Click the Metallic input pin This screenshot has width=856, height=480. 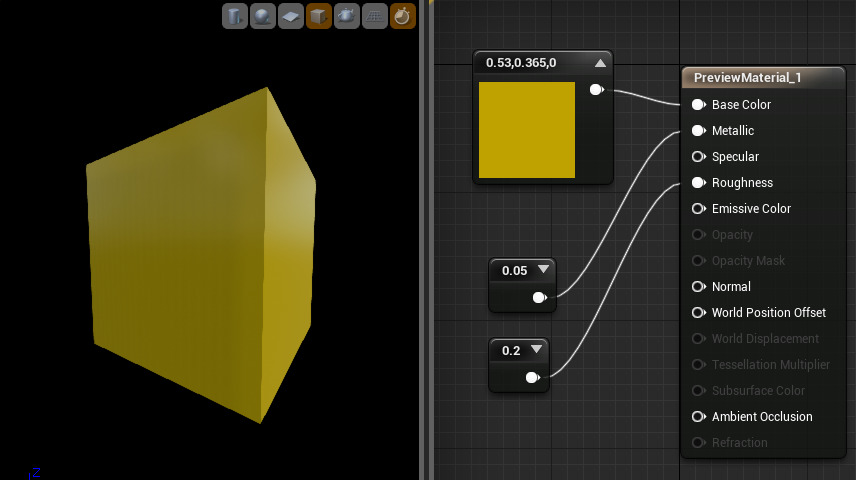click(698, 131)
